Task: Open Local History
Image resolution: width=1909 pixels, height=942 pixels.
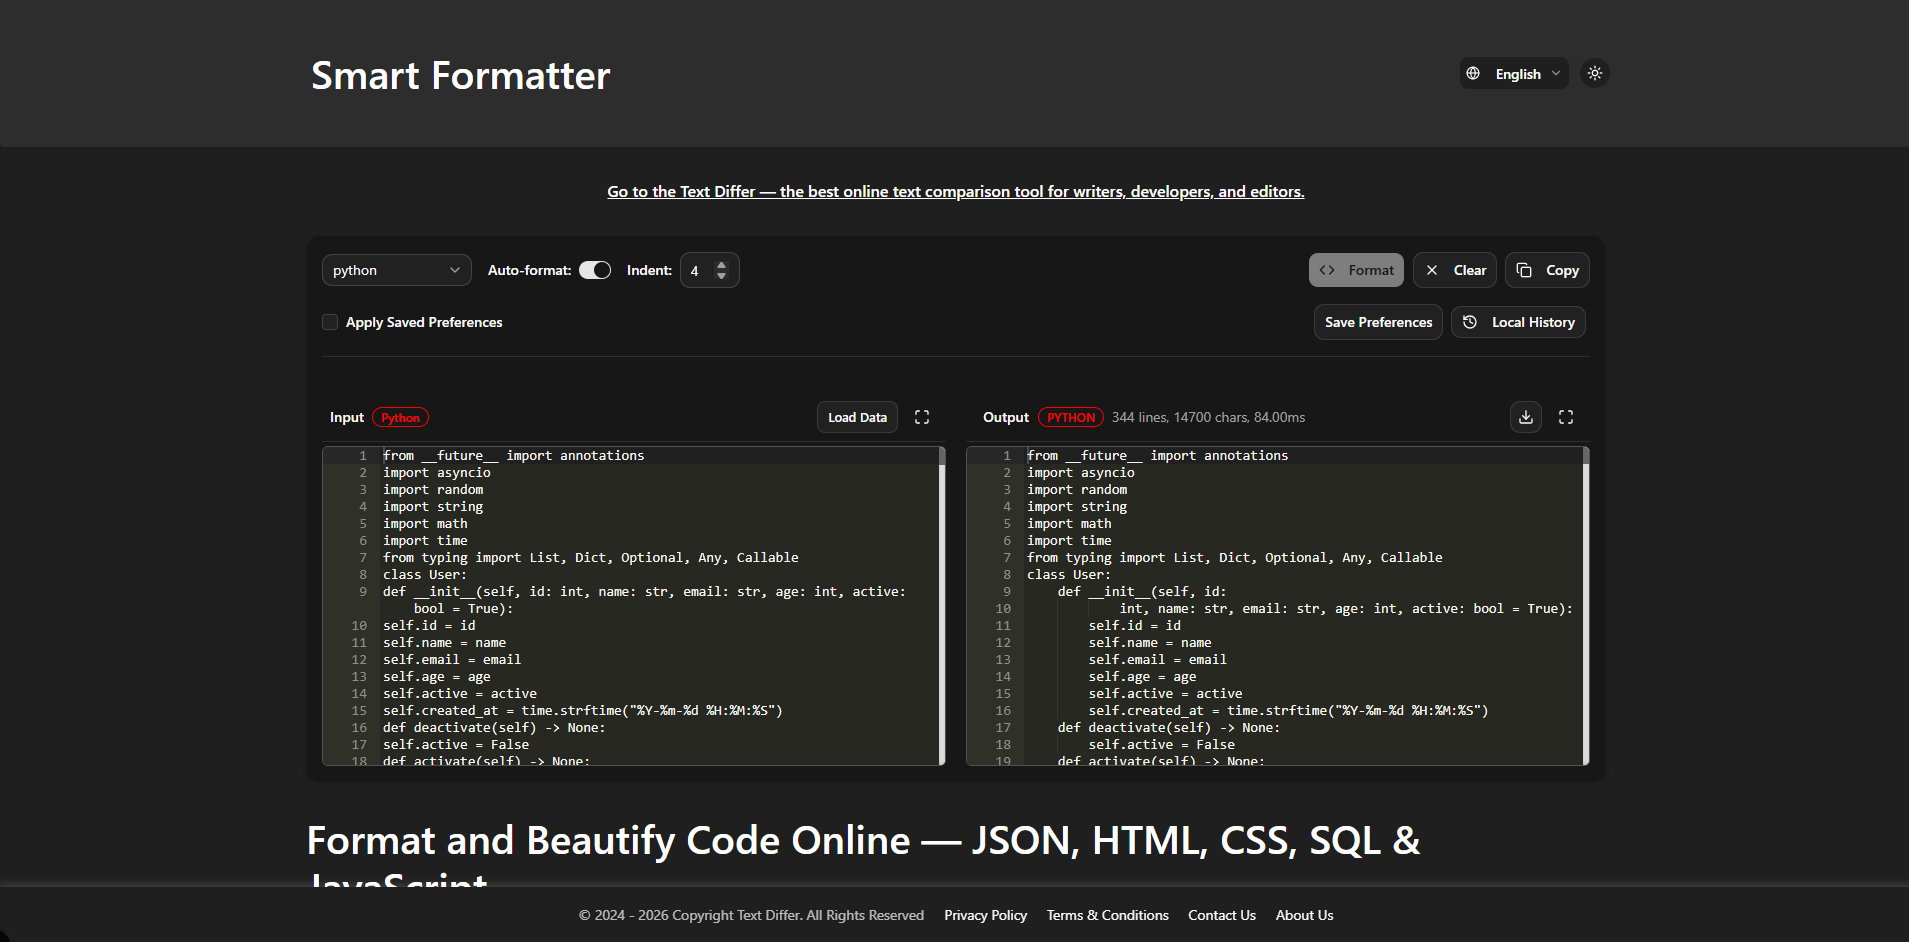Action: coord(1518,322)
